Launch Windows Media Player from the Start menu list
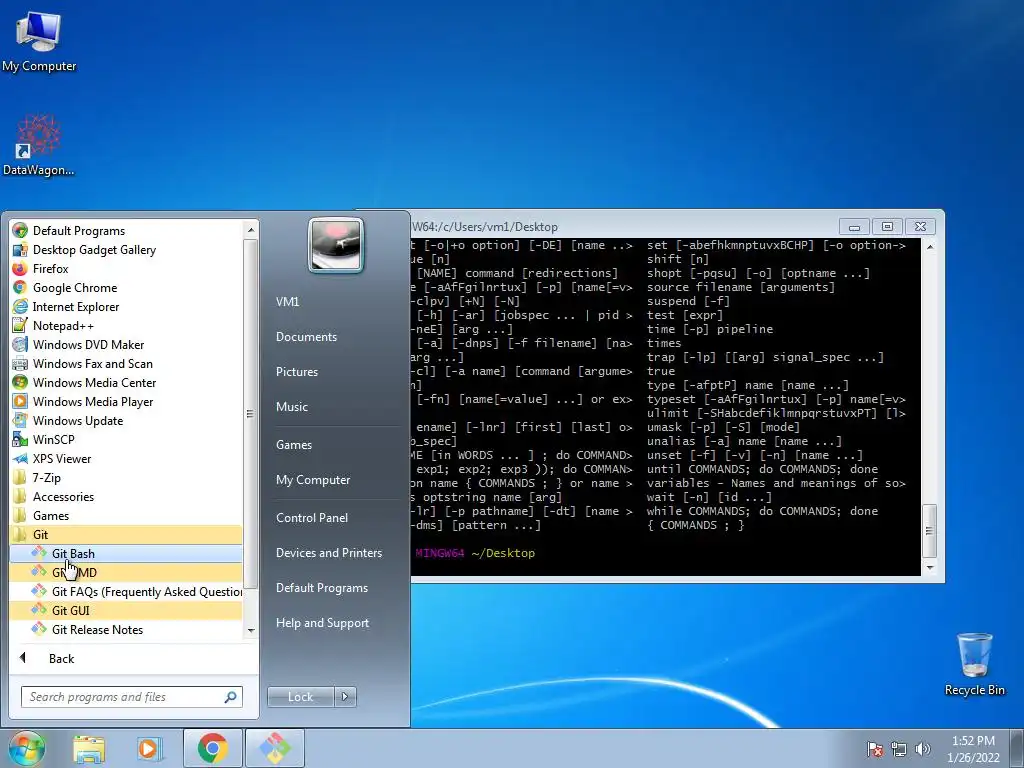The image size is (1024, 768). pos(127,401)
